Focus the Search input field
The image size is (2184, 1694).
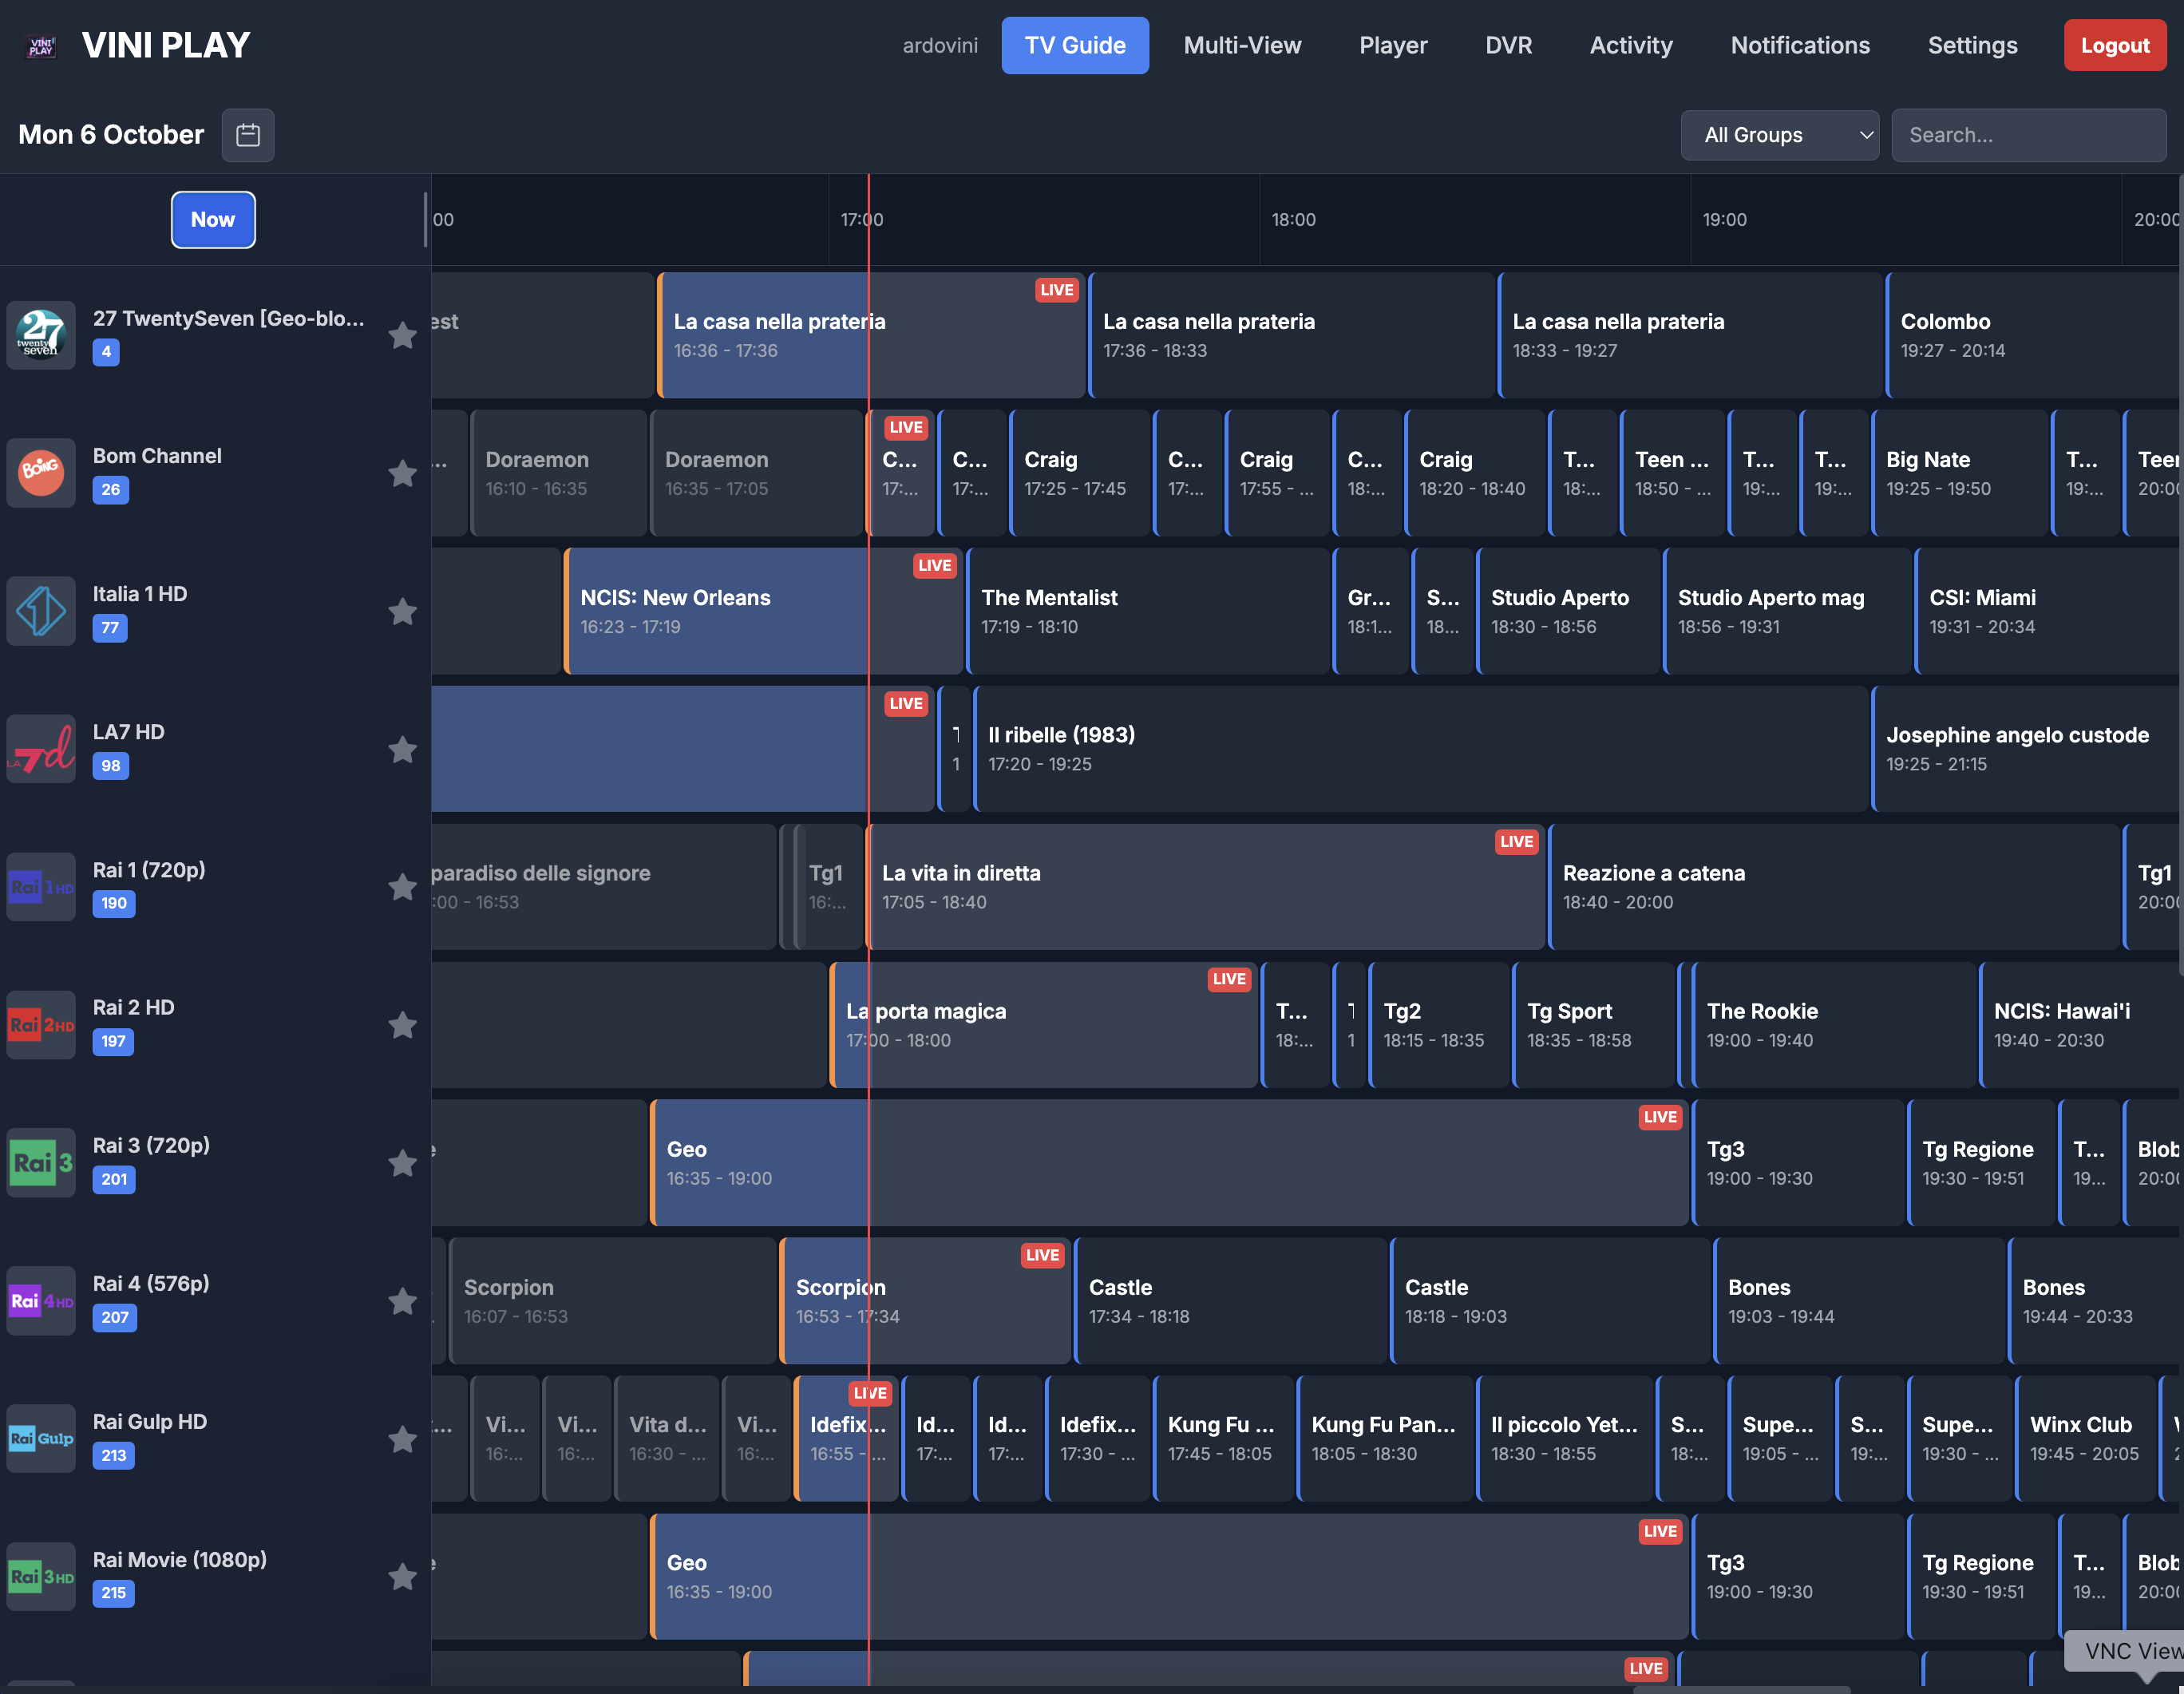(2028, 135)
